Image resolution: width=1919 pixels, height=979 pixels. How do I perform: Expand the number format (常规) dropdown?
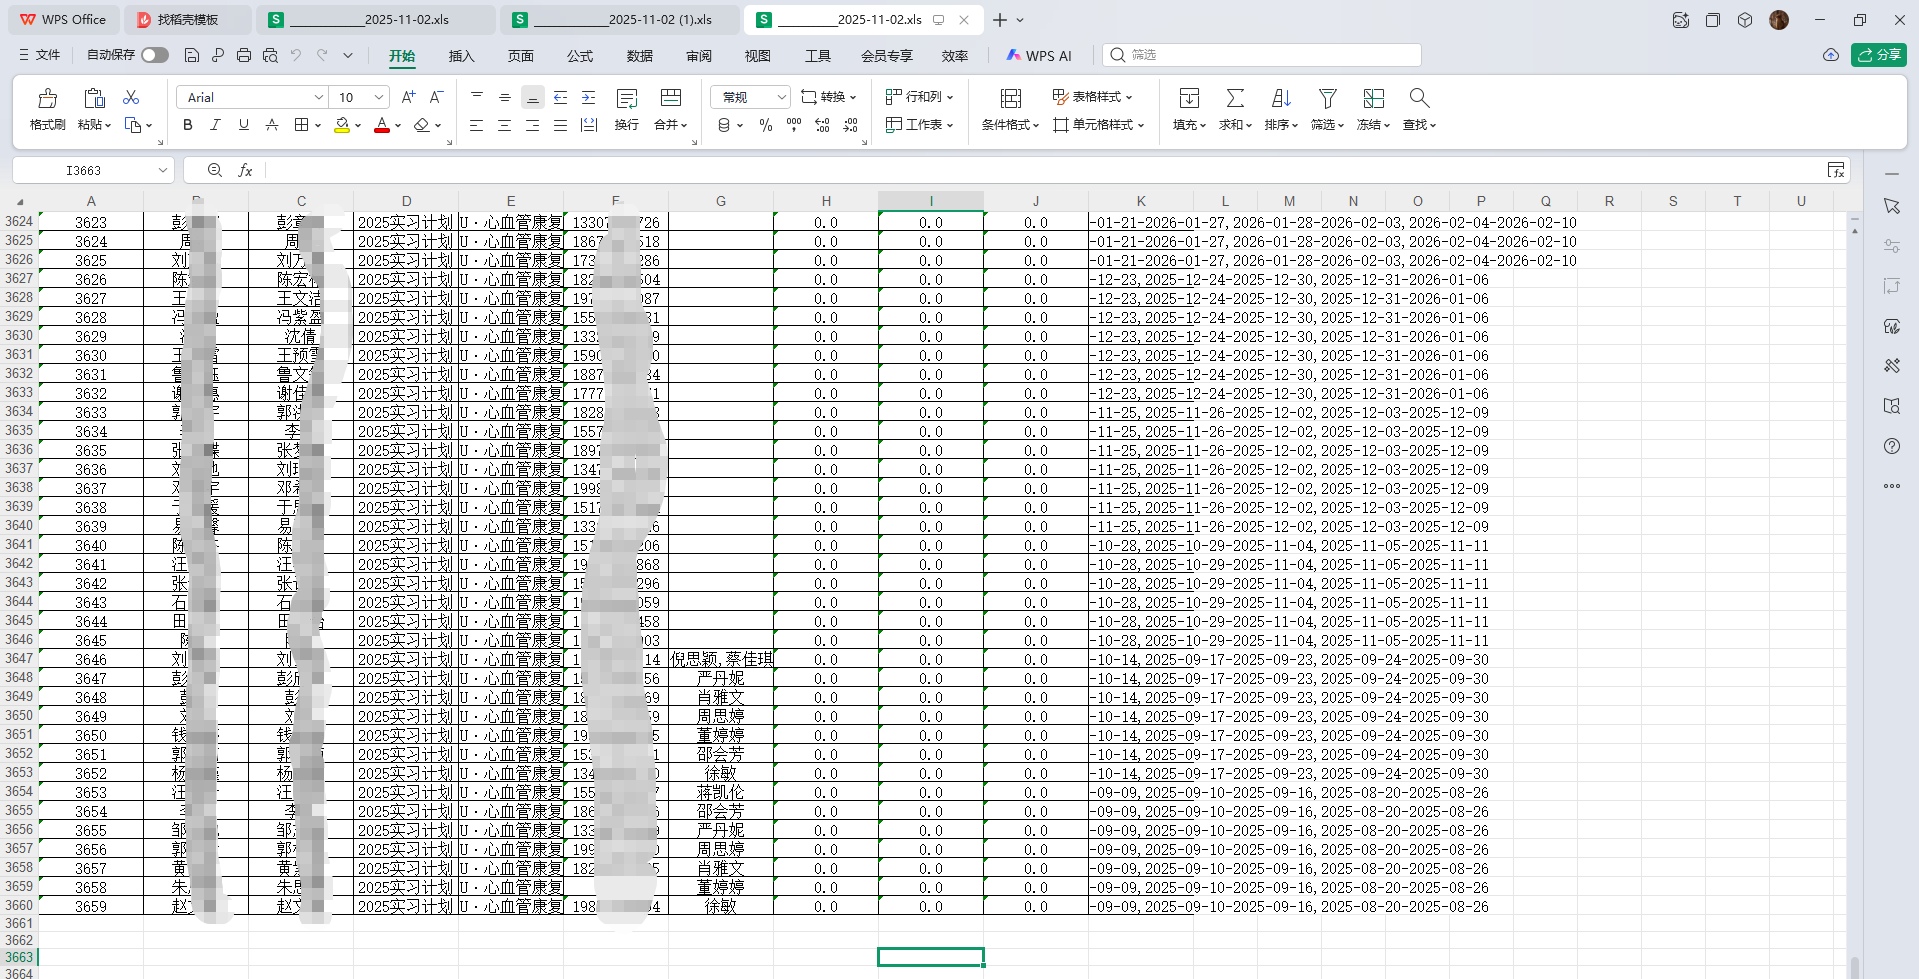(x=781, y=97)
